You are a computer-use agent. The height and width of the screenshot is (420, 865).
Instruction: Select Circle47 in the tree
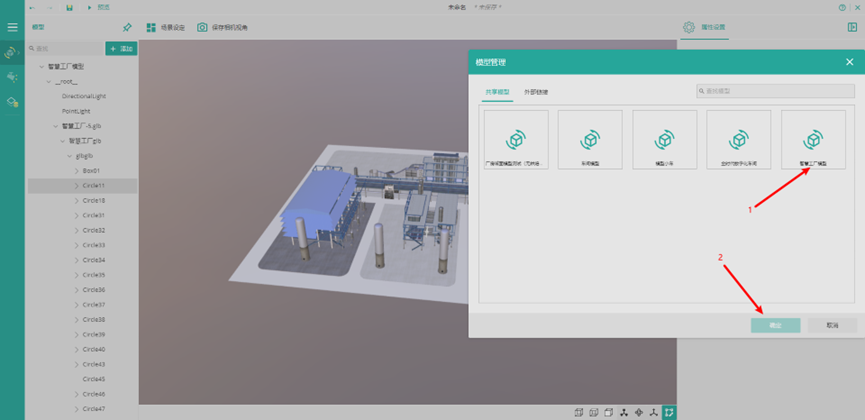94,409
